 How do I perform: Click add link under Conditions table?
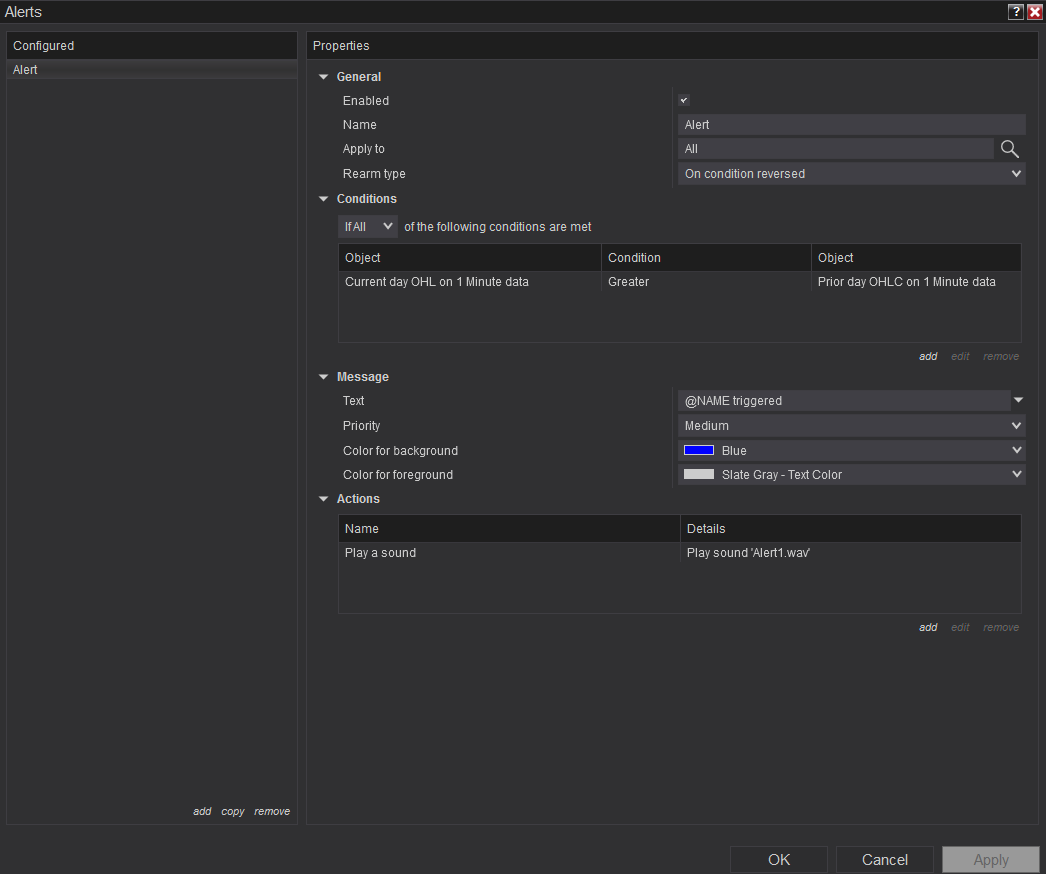(928, 356)
